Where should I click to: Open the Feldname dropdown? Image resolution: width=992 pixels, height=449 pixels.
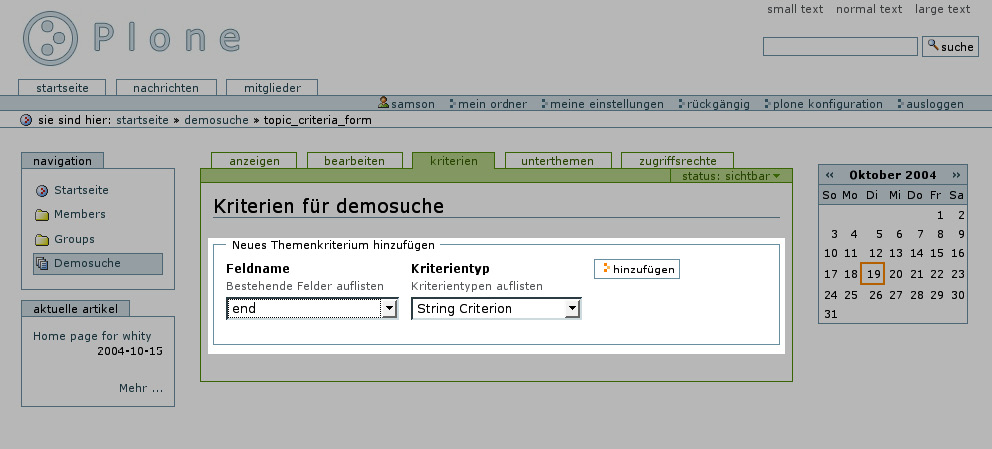point(389,309)
